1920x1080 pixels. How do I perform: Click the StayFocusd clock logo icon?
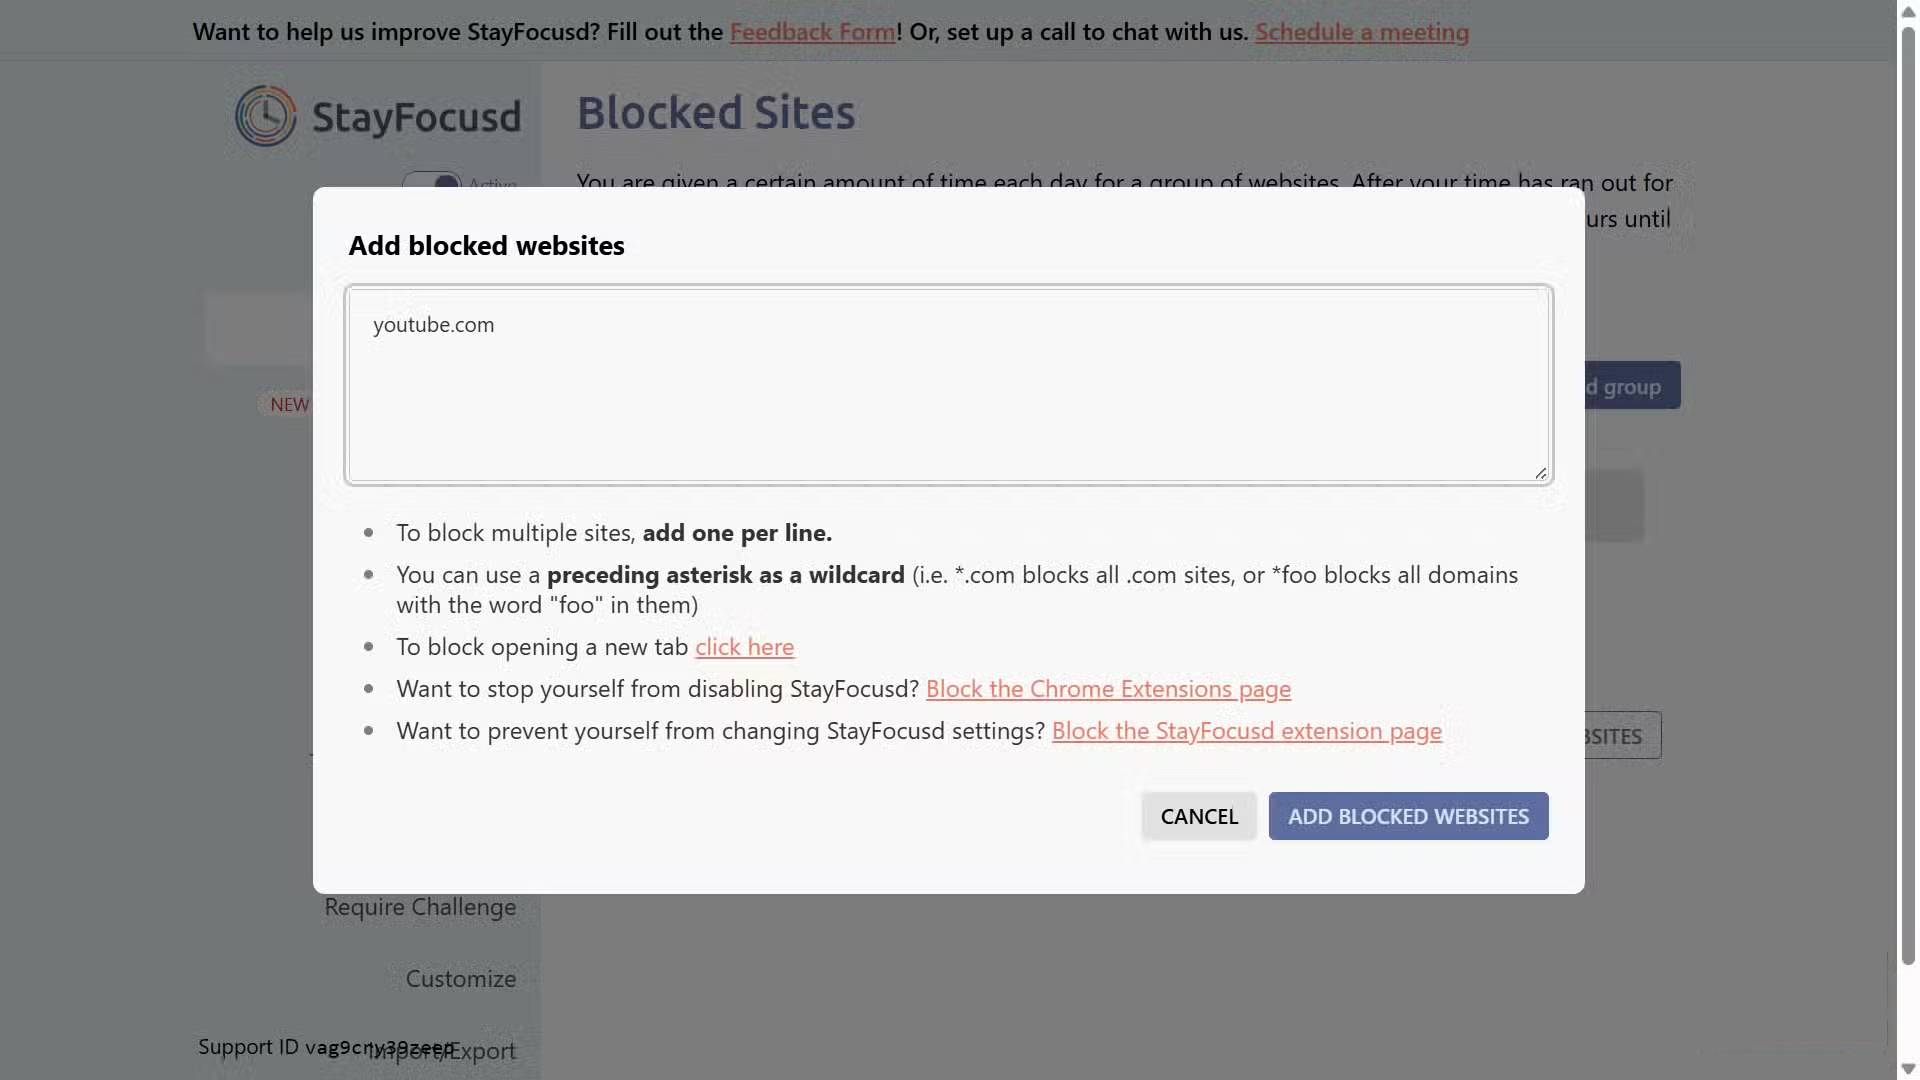[265, 116]
